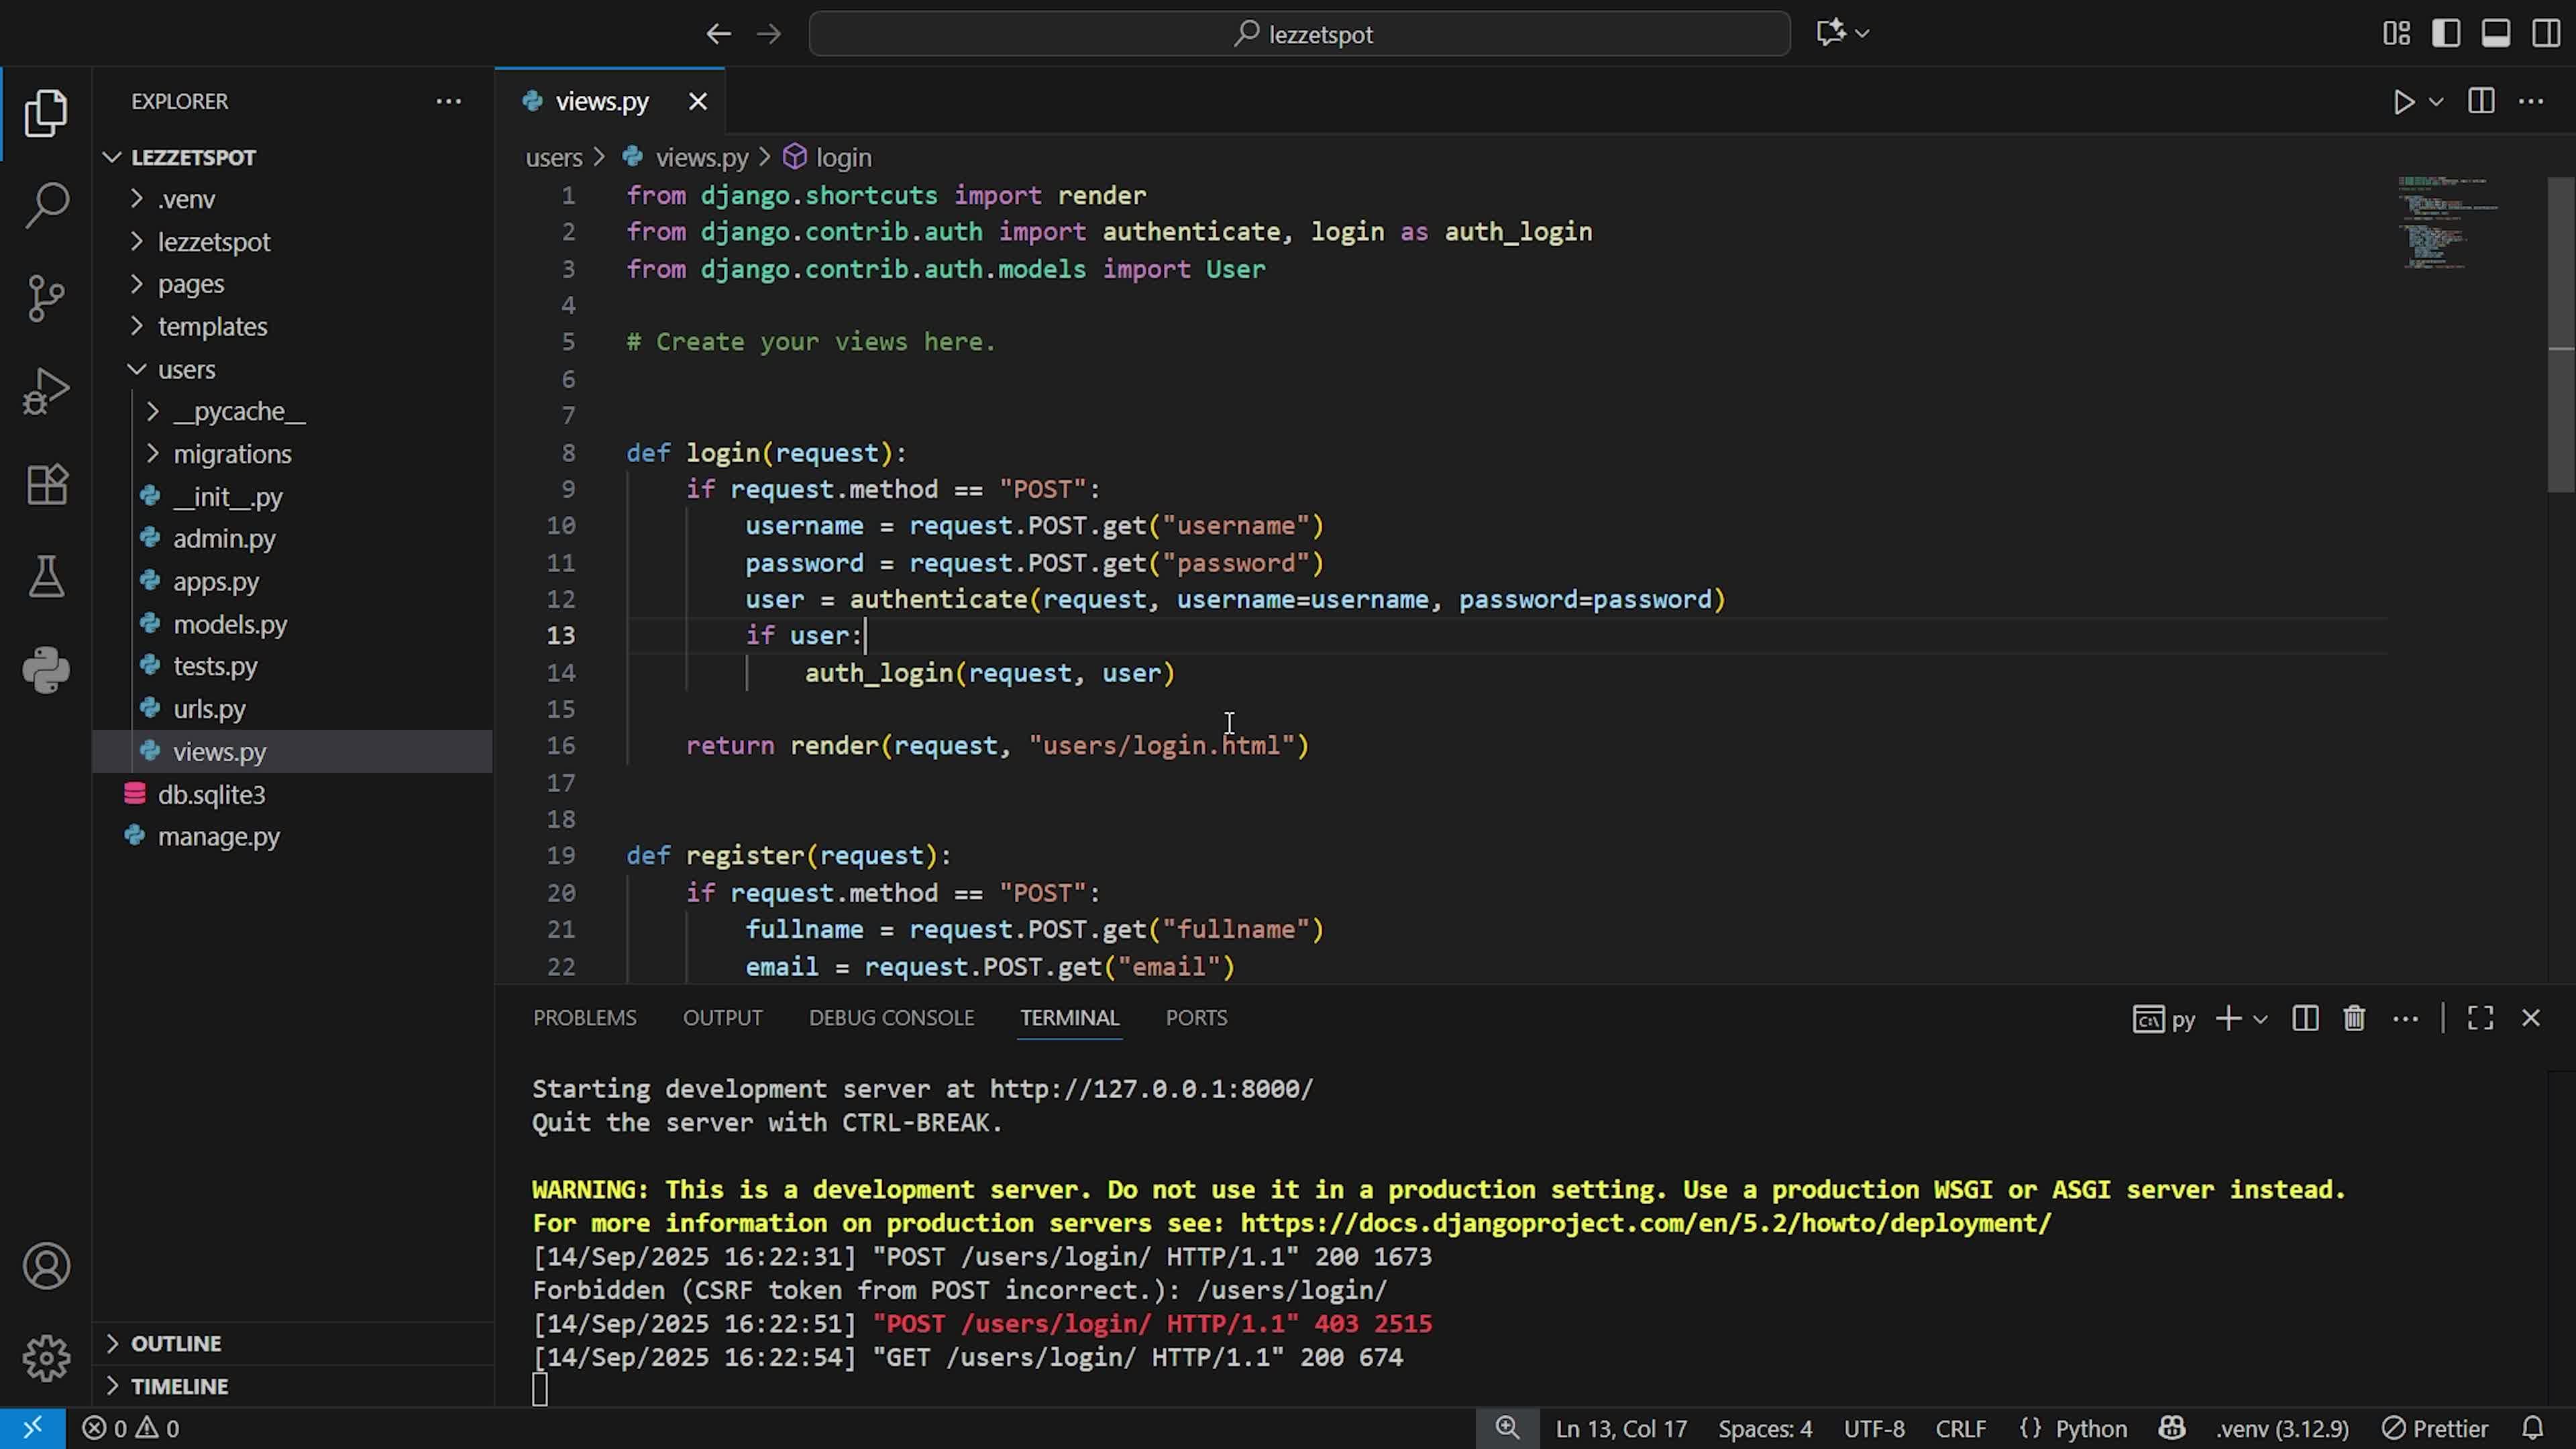Viewport: 2576px width, 1449px height.
Task: Expand the templates folder
Action: 212,327
